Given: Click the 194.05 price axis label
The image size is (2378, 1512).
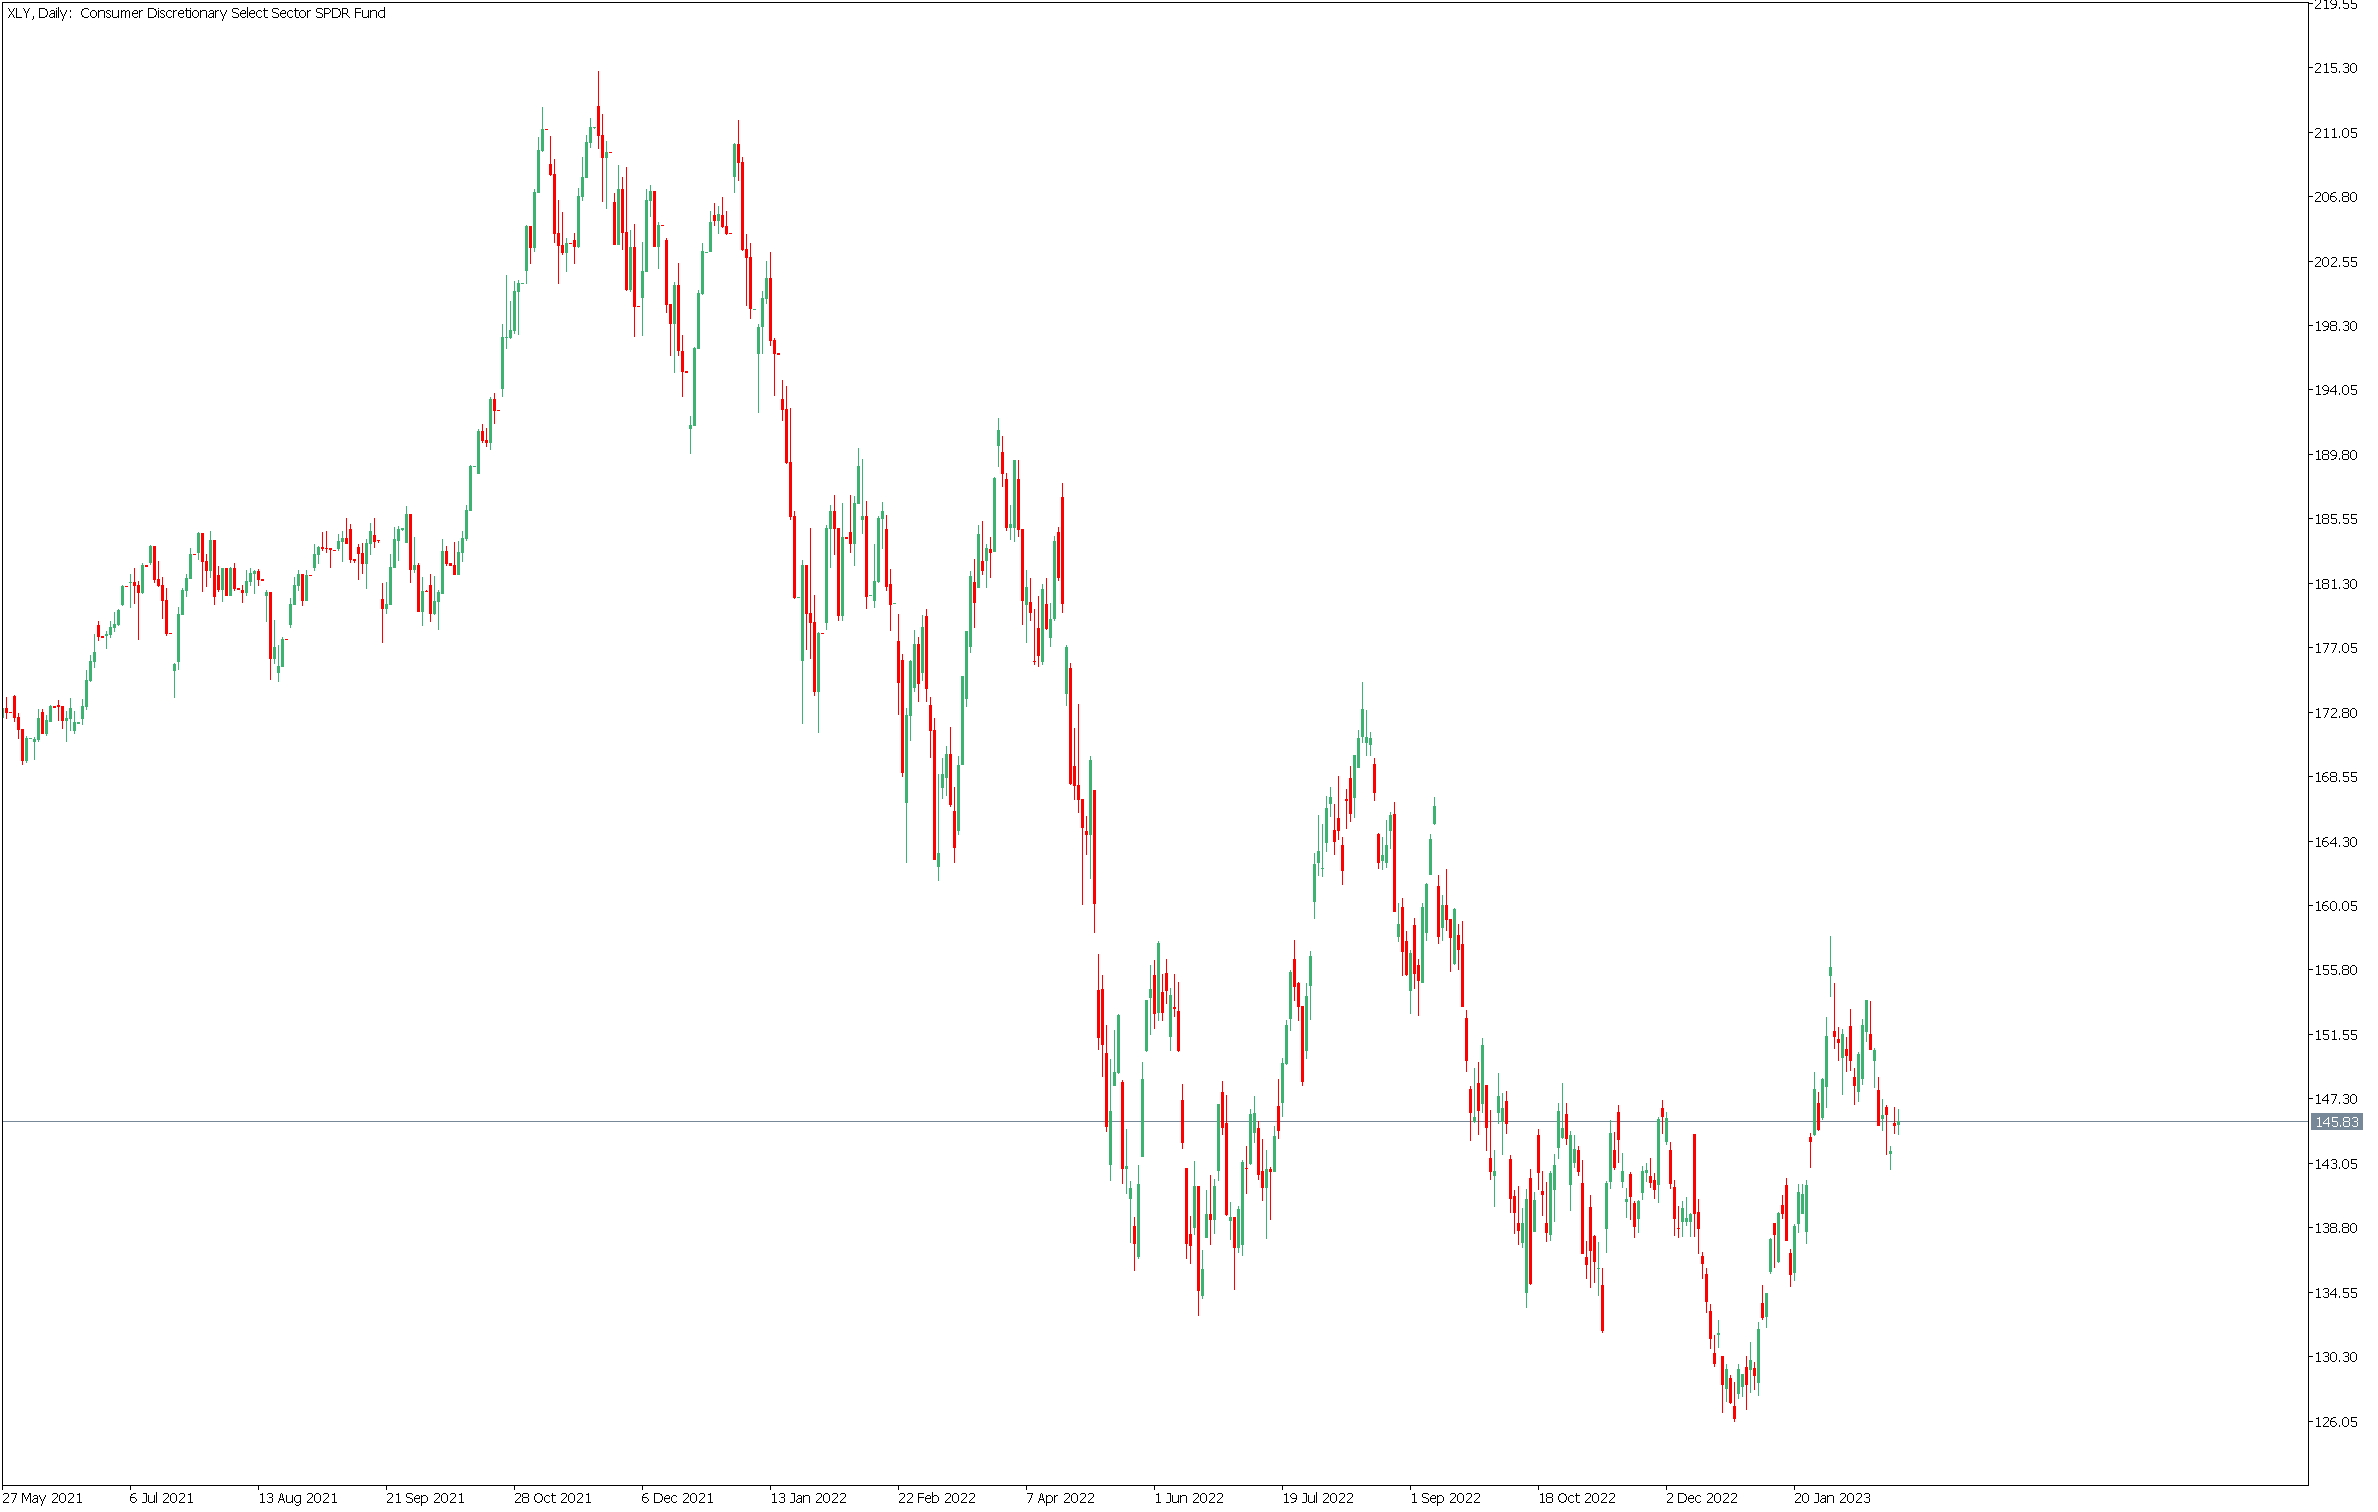Looking at the screenshot, I should point(2337,390).
